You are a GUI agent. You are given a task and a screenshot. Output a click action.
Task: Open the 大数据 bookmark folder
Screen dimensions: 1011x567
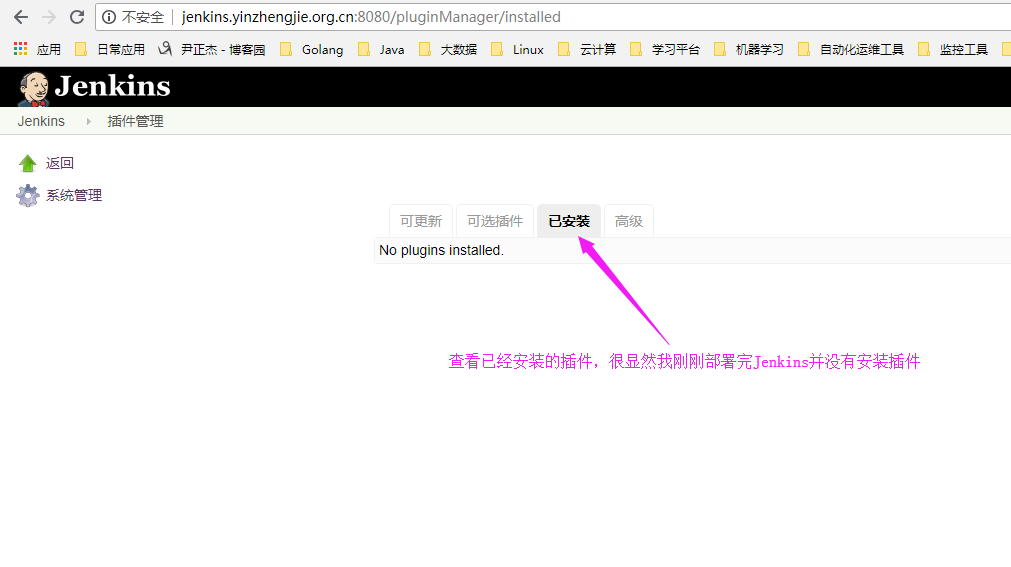click(x=448, y=50)
